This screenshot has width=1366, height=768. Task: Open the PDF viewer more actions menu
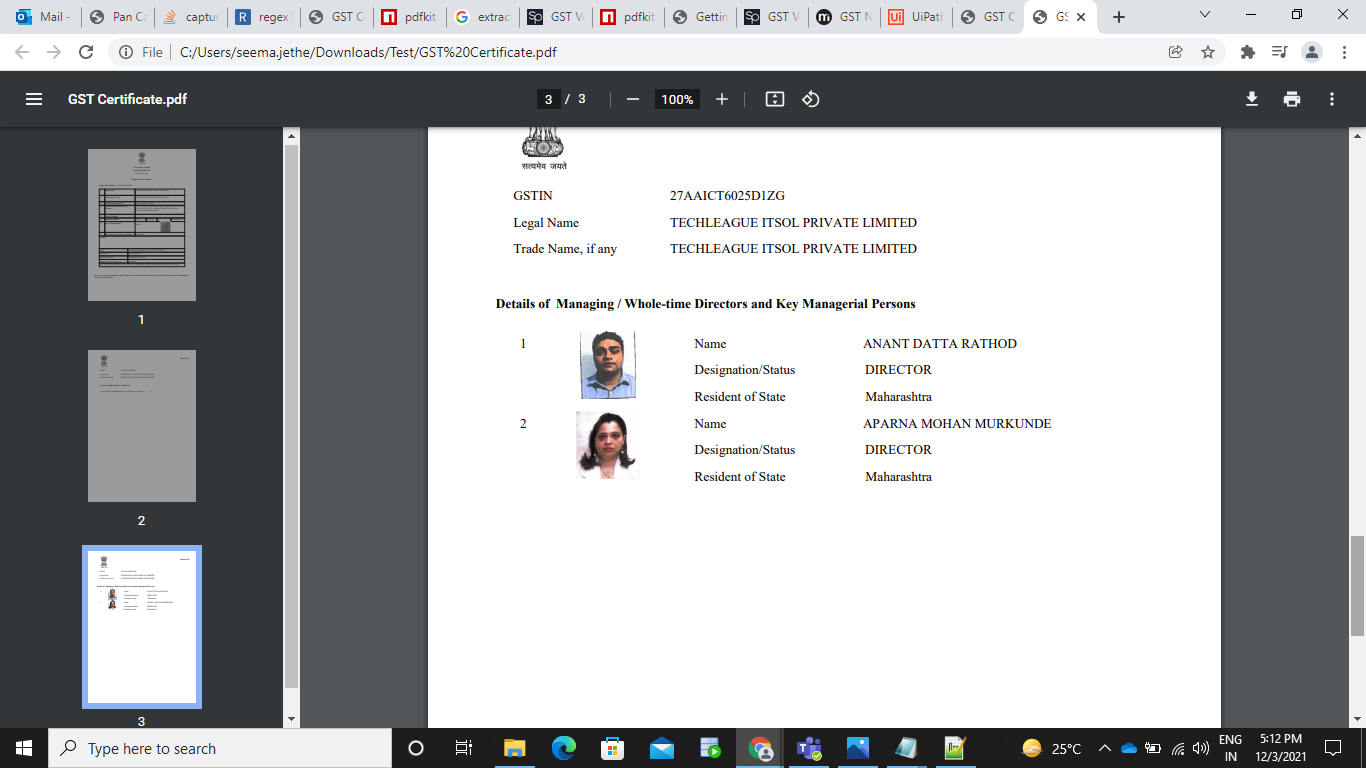1332,99
